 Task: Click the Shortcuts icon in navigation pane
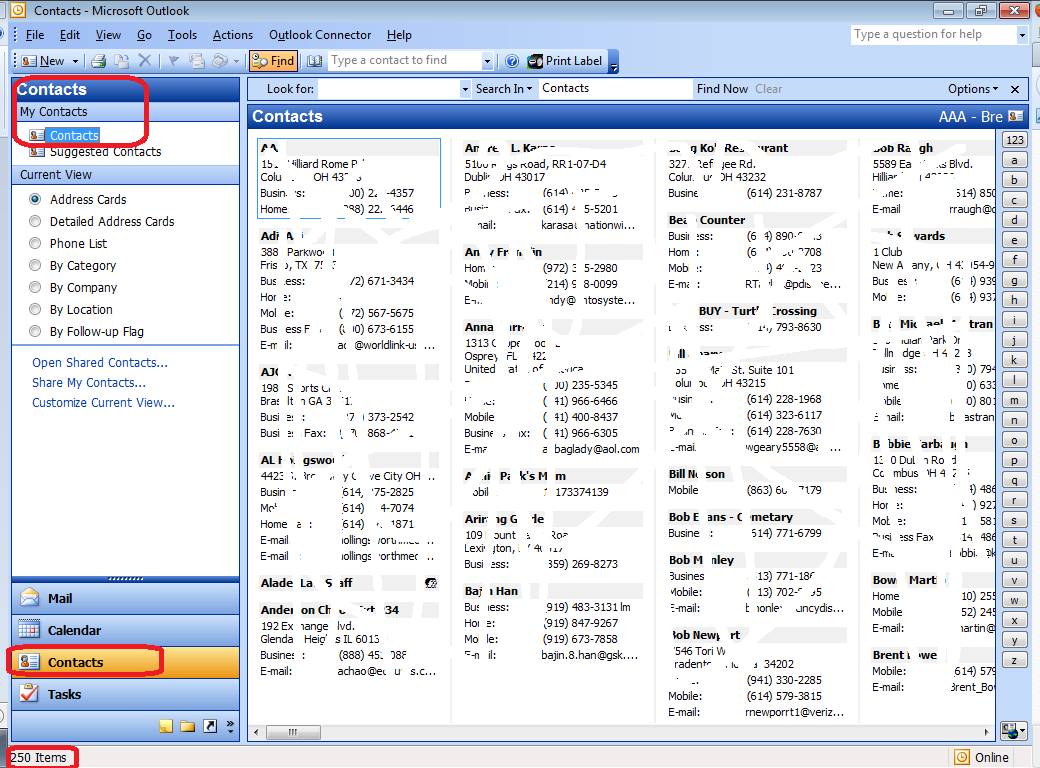pos(210,726)
